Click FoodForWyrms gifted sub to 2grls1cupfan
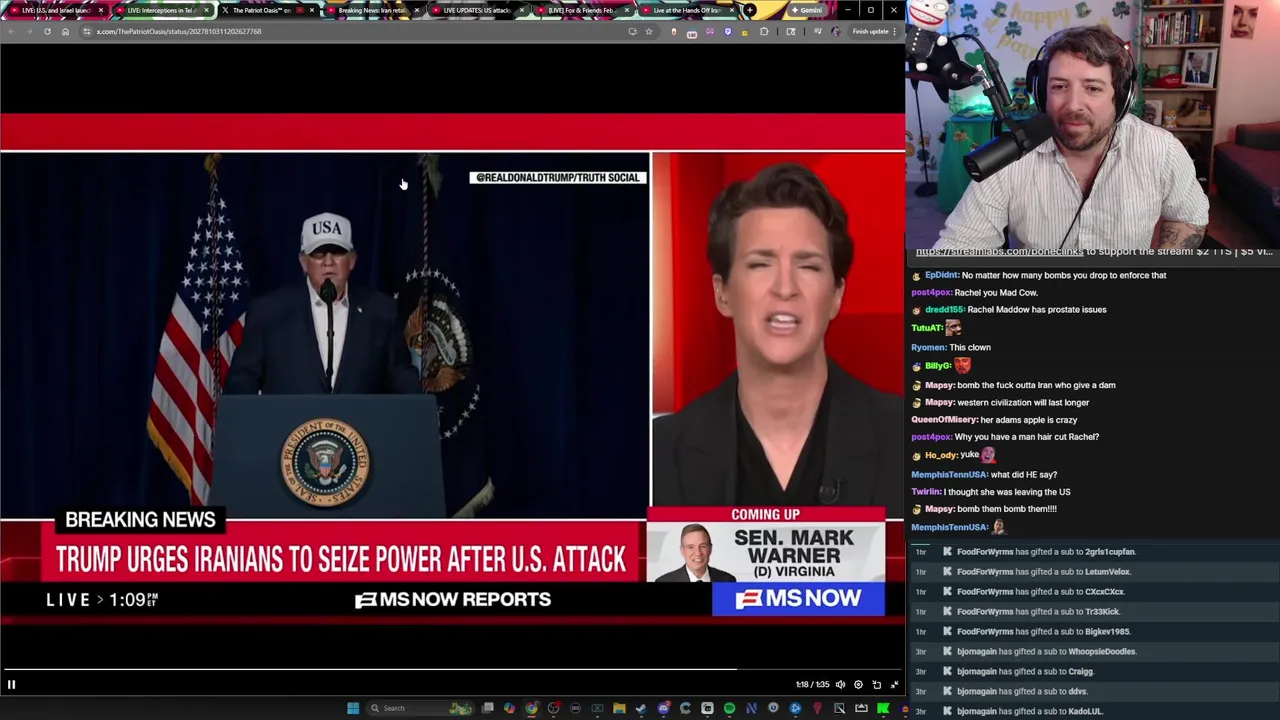 (1046, 552)
